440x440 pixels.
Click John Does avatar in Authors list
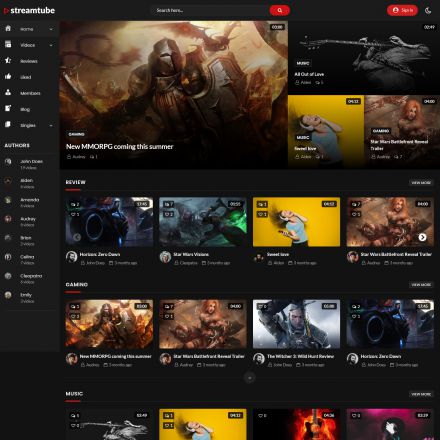[8, 162]
